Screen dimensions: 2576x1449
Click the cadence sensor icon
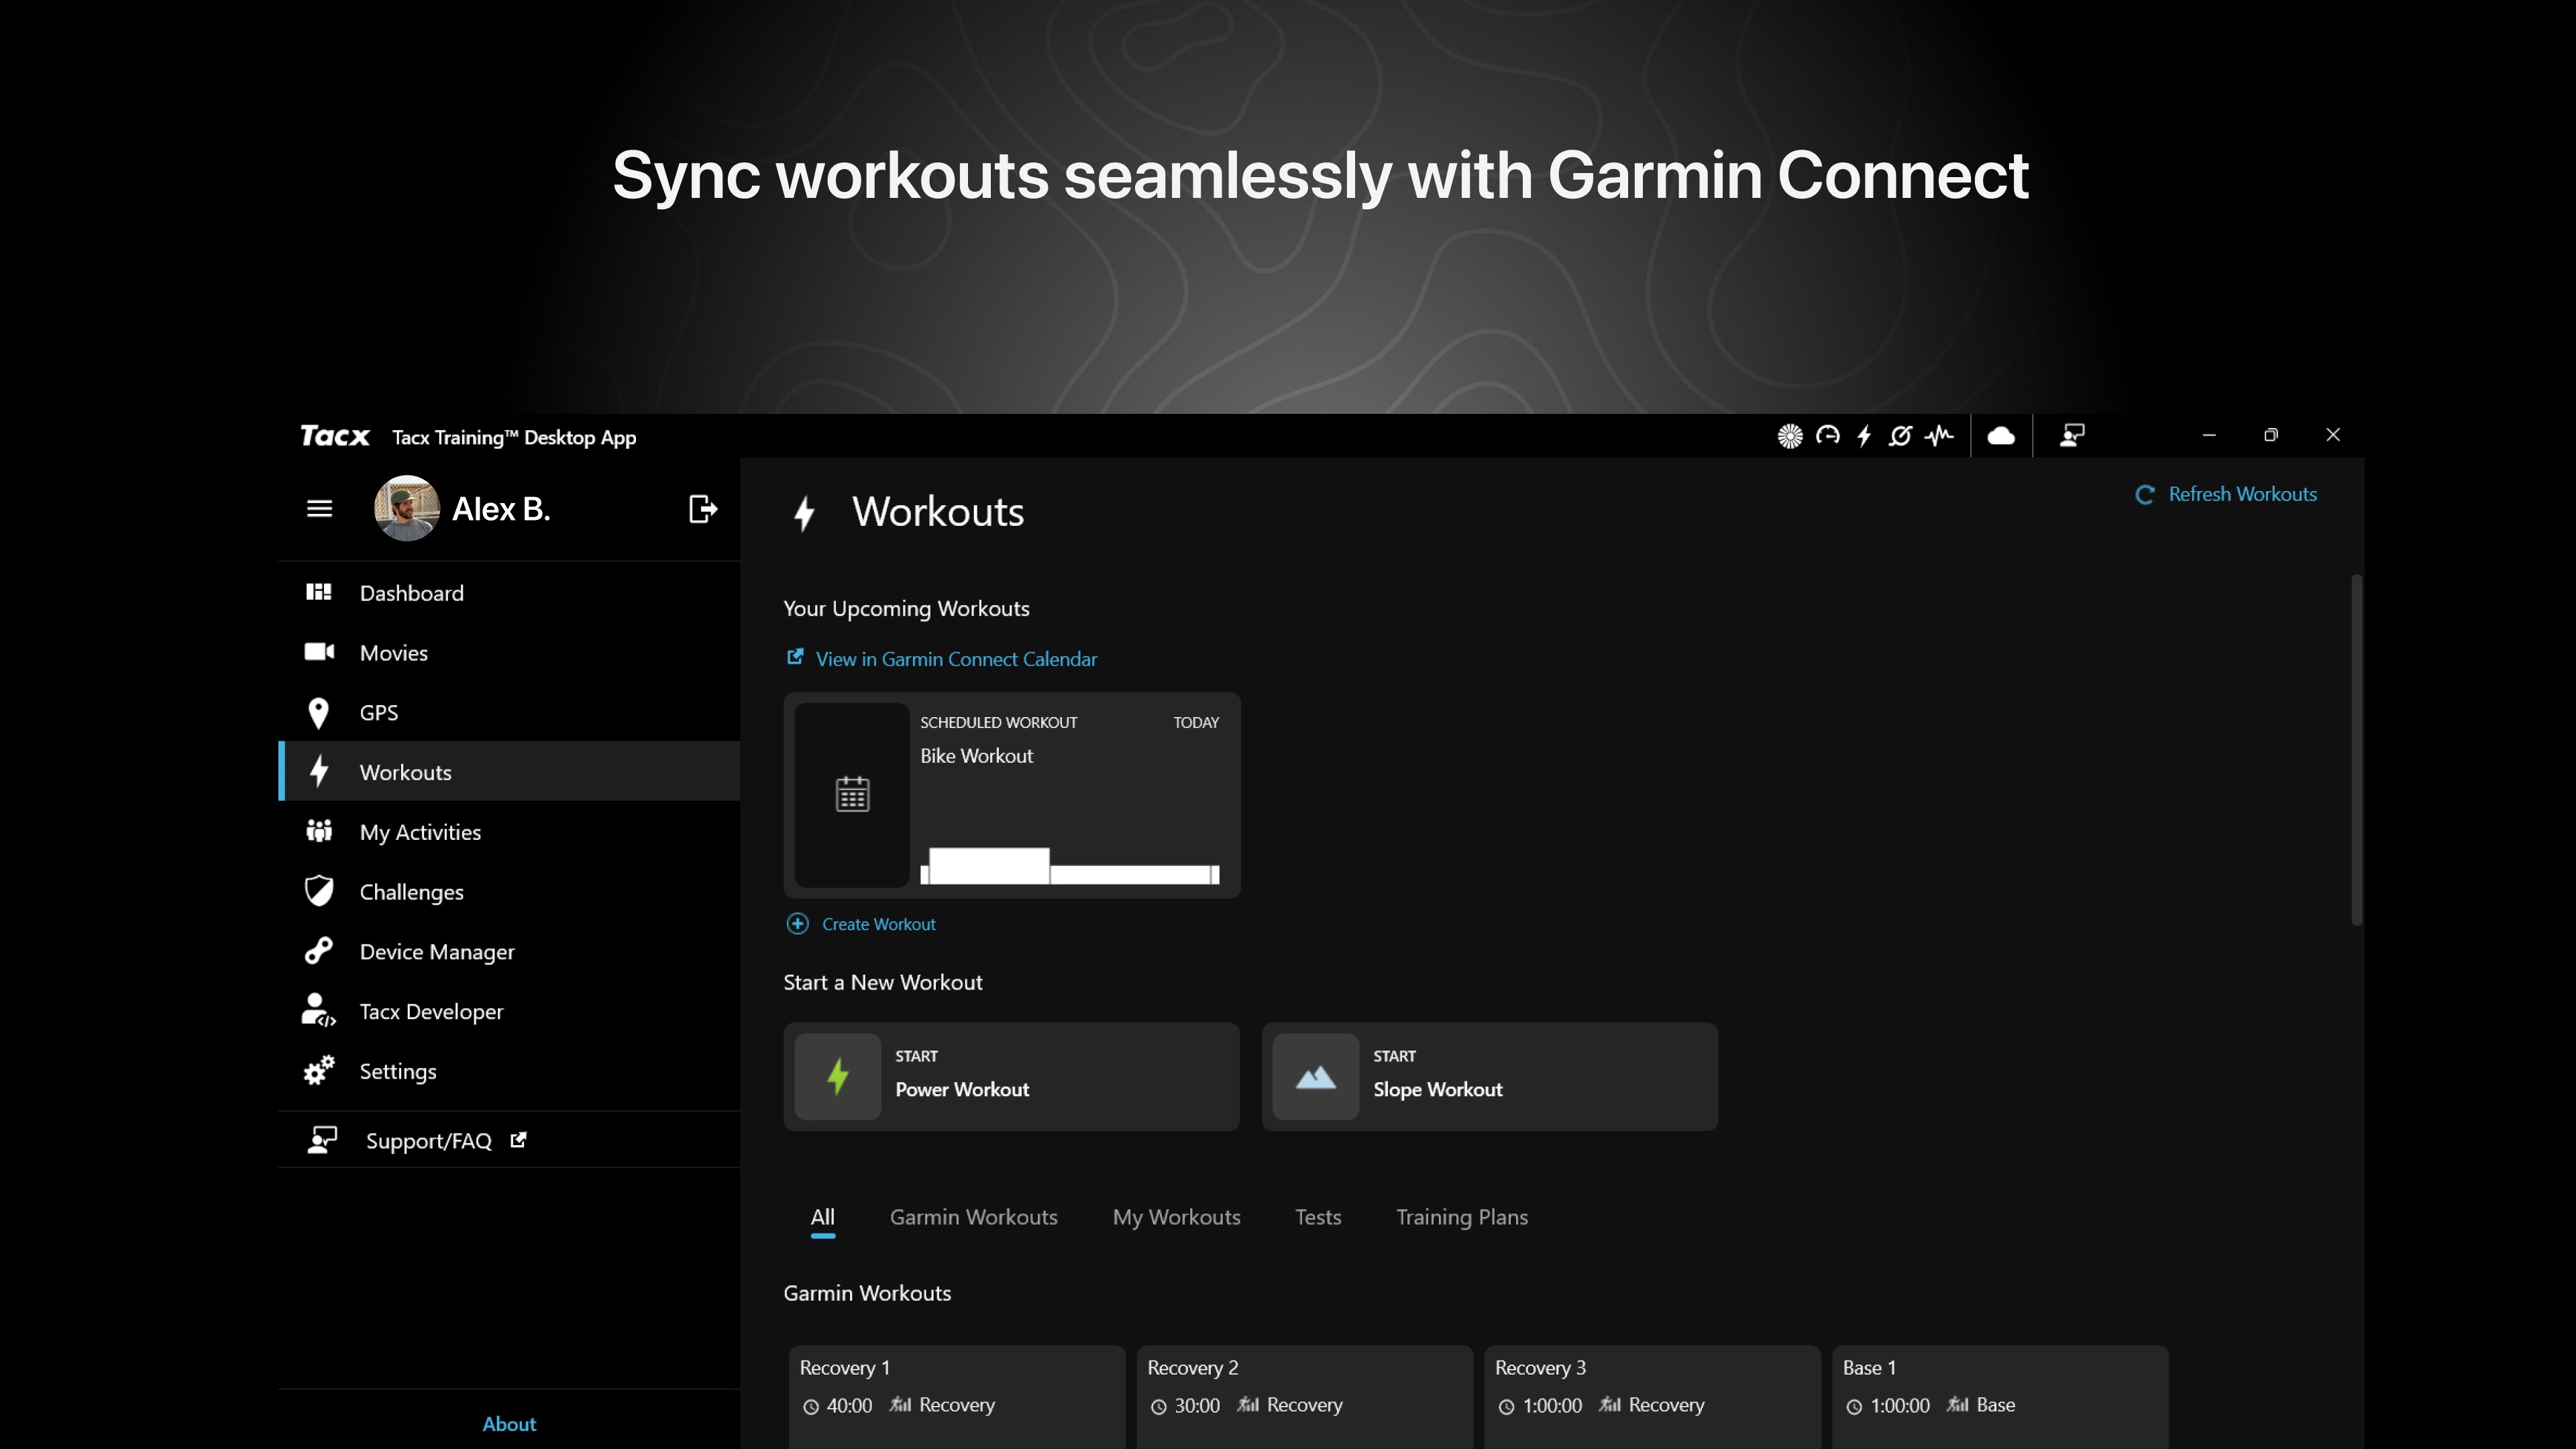click(1901, 435)
